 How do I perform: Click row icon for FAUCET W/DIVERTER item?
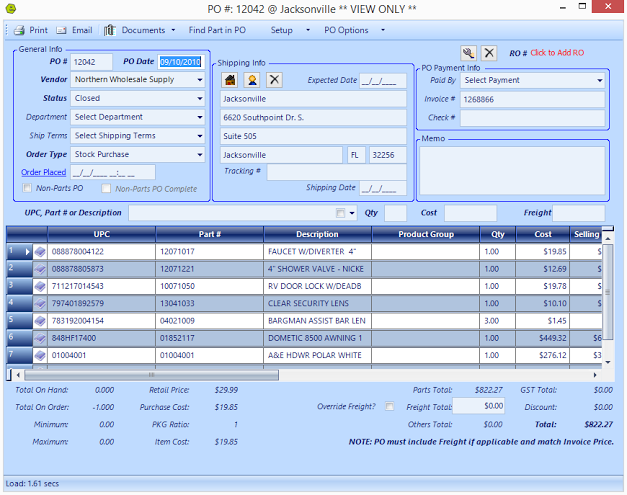click(x=41, y=252)
